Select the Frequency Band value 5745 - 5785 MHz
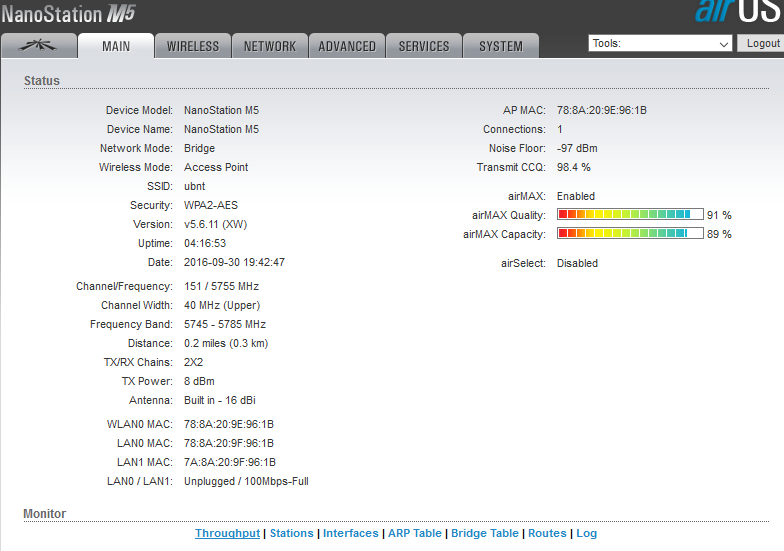The image size is (784, 551). click(225, 324)
